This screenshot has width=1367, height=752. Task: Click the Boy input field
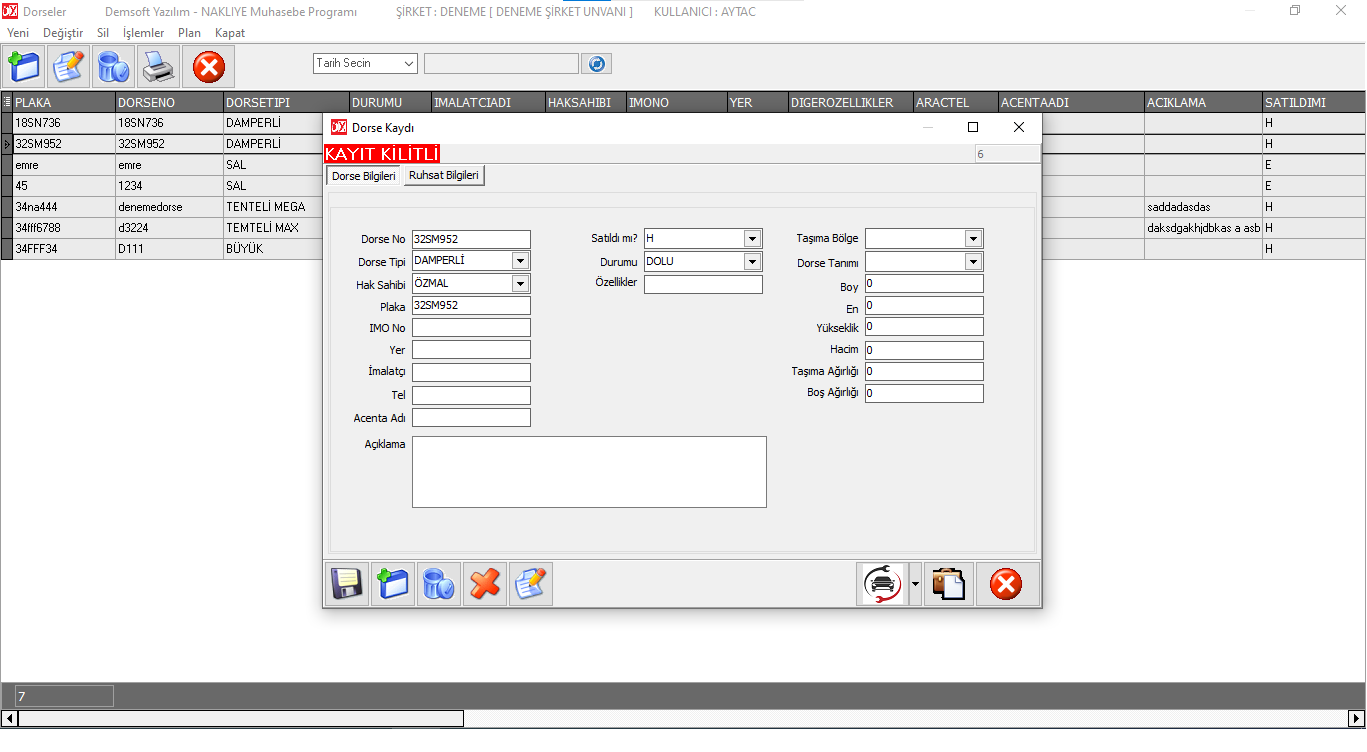924,284
